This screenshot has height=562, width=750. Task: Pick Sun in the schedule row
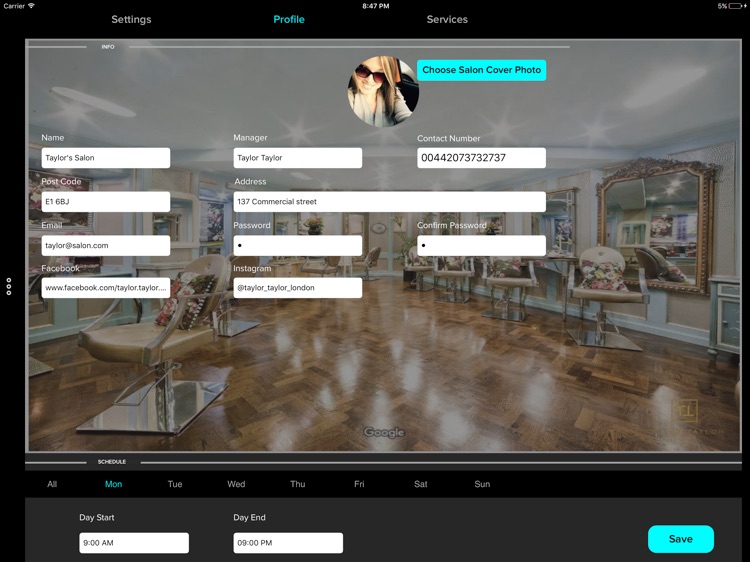tap(482, 484)
